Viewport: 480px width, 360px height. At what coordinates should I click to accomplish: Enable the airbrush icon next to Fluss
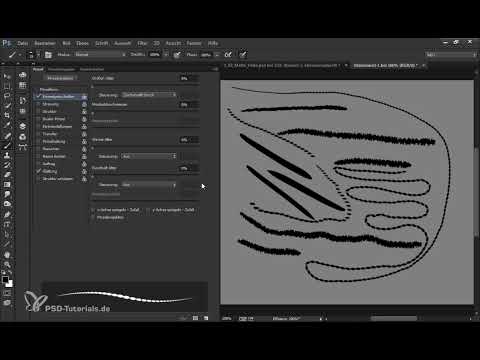pos(228,54)
